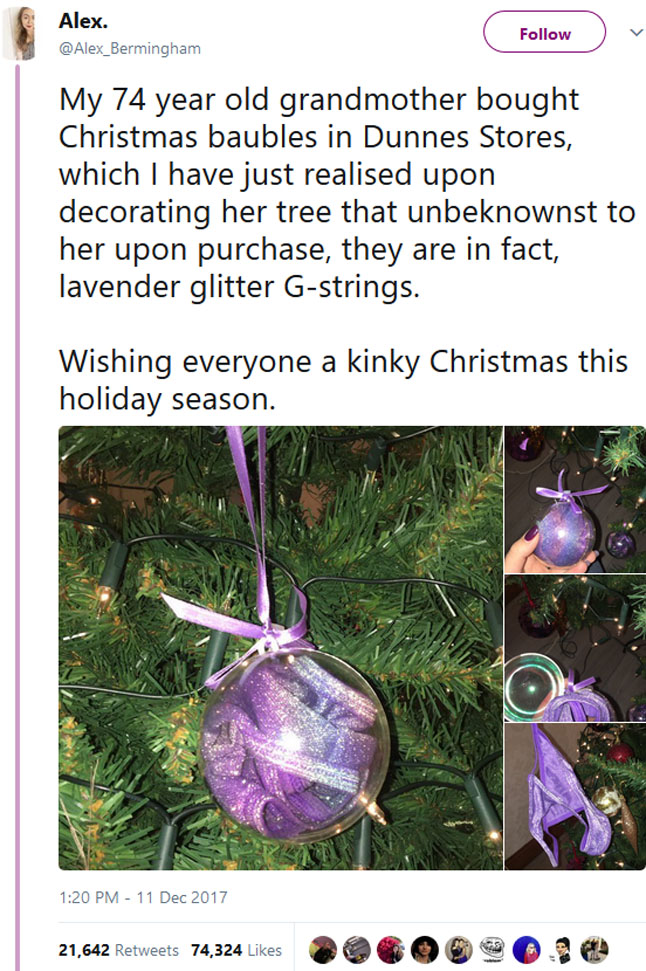Viewport: 646px width, 971px height.
Task: Open the blue background liker avatar
Action: 526,950
